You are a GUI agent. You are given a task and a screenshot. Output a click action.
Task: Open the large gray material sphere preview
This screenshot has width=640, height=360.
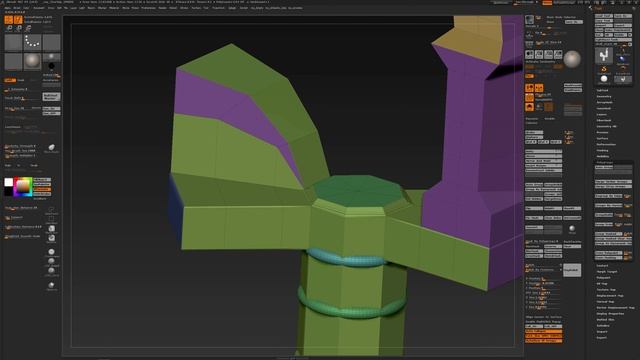click(x=572, y=59)
